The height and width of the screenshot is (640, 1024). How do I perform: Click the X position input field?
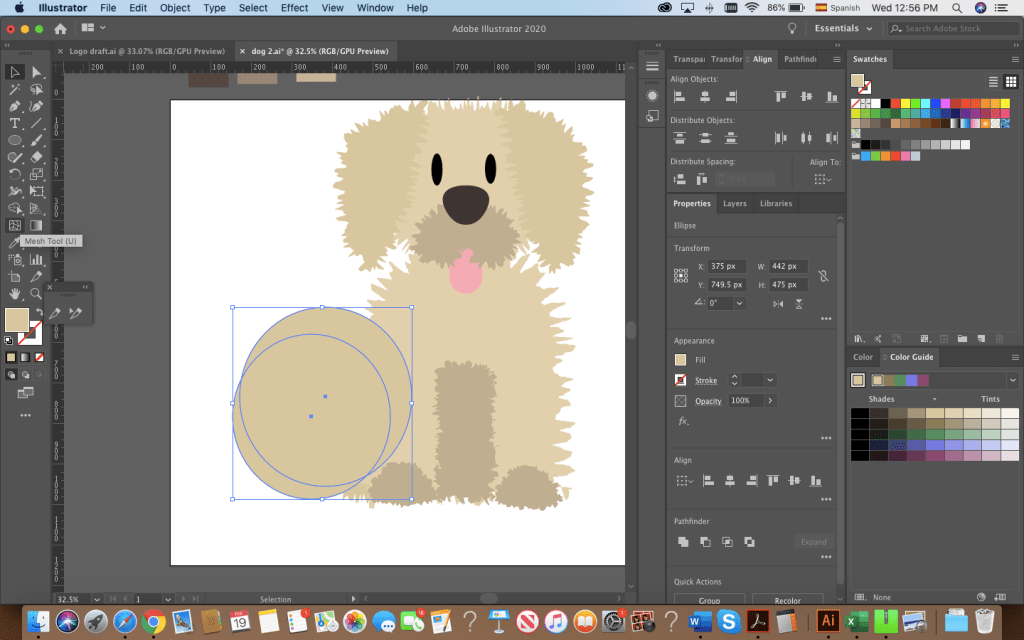click(726, 267)
